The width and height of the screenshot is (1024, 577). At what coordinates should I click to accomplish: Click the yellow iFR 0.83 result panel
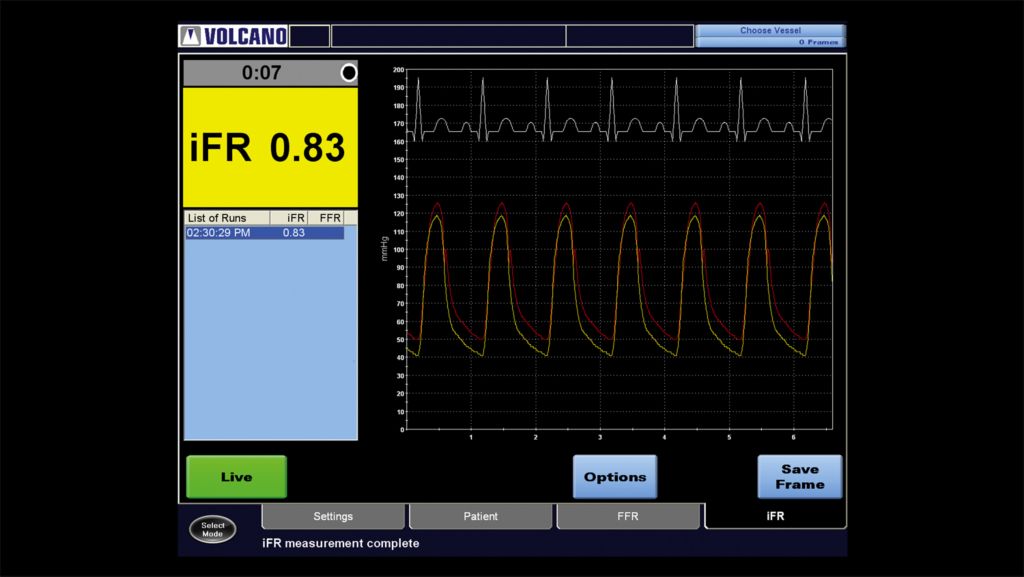(x=270, y=148)
